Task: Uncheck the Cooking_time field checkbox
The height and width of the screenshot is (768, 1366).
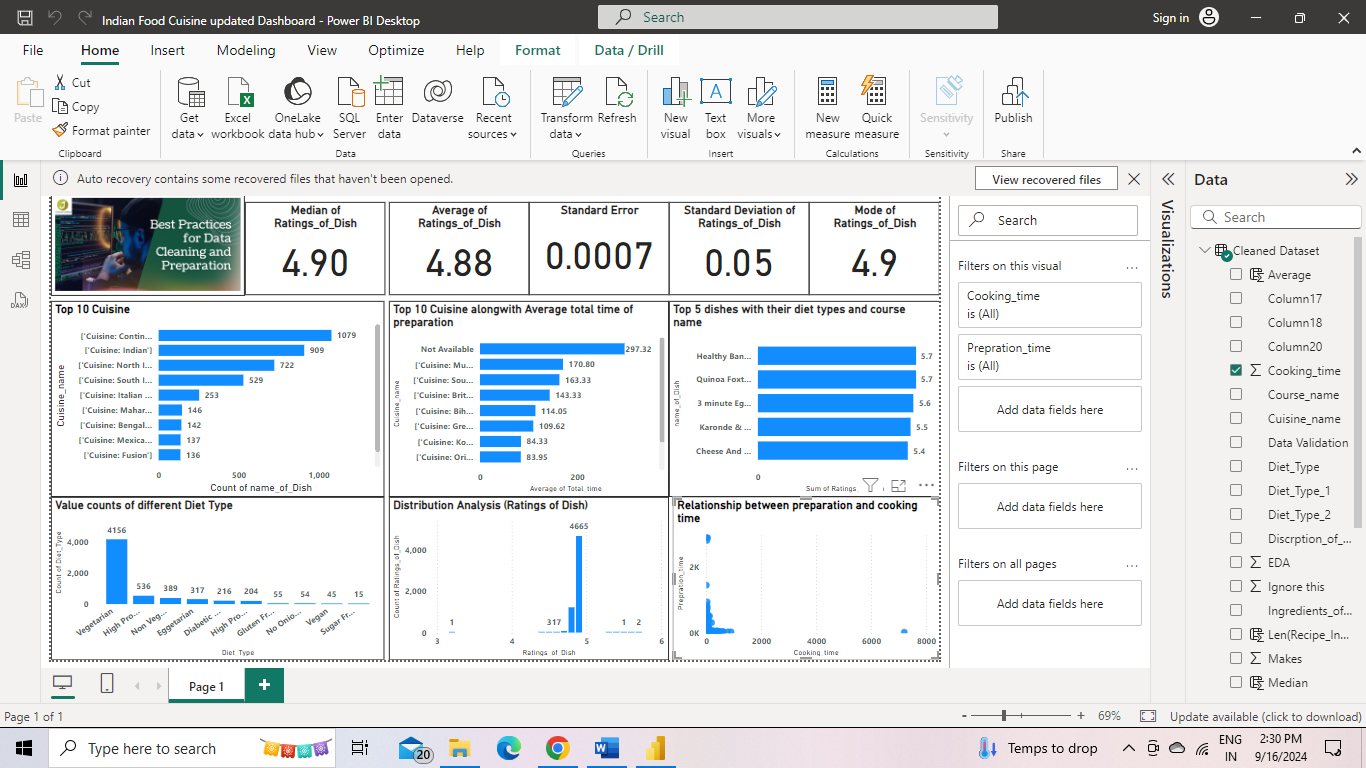Action: point(1237,371)
